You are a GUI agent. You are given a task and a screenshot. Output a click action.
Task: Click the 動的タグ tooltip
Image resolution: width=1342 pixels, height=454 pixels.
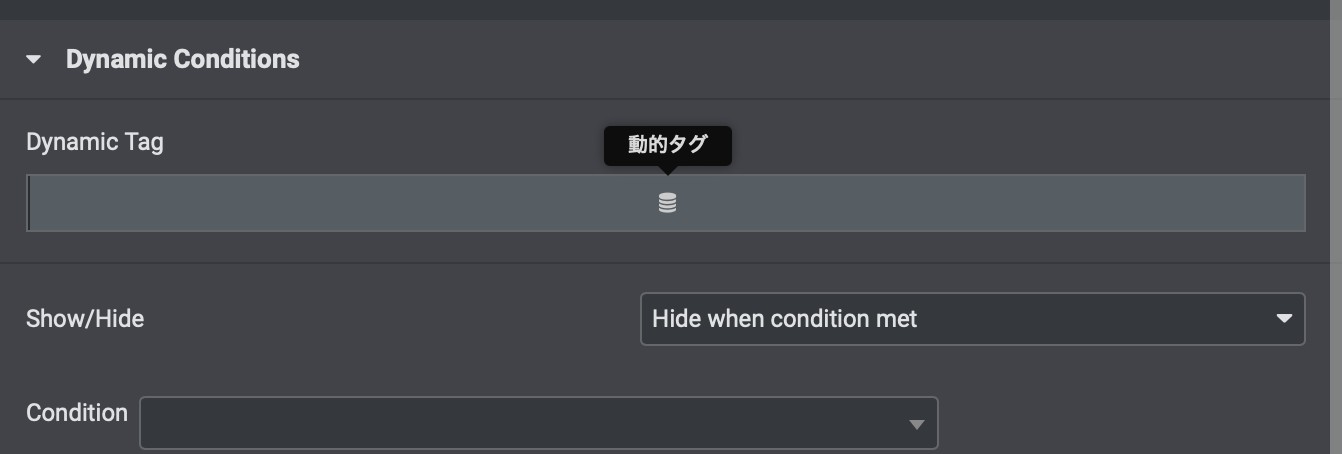click(668, 145)
